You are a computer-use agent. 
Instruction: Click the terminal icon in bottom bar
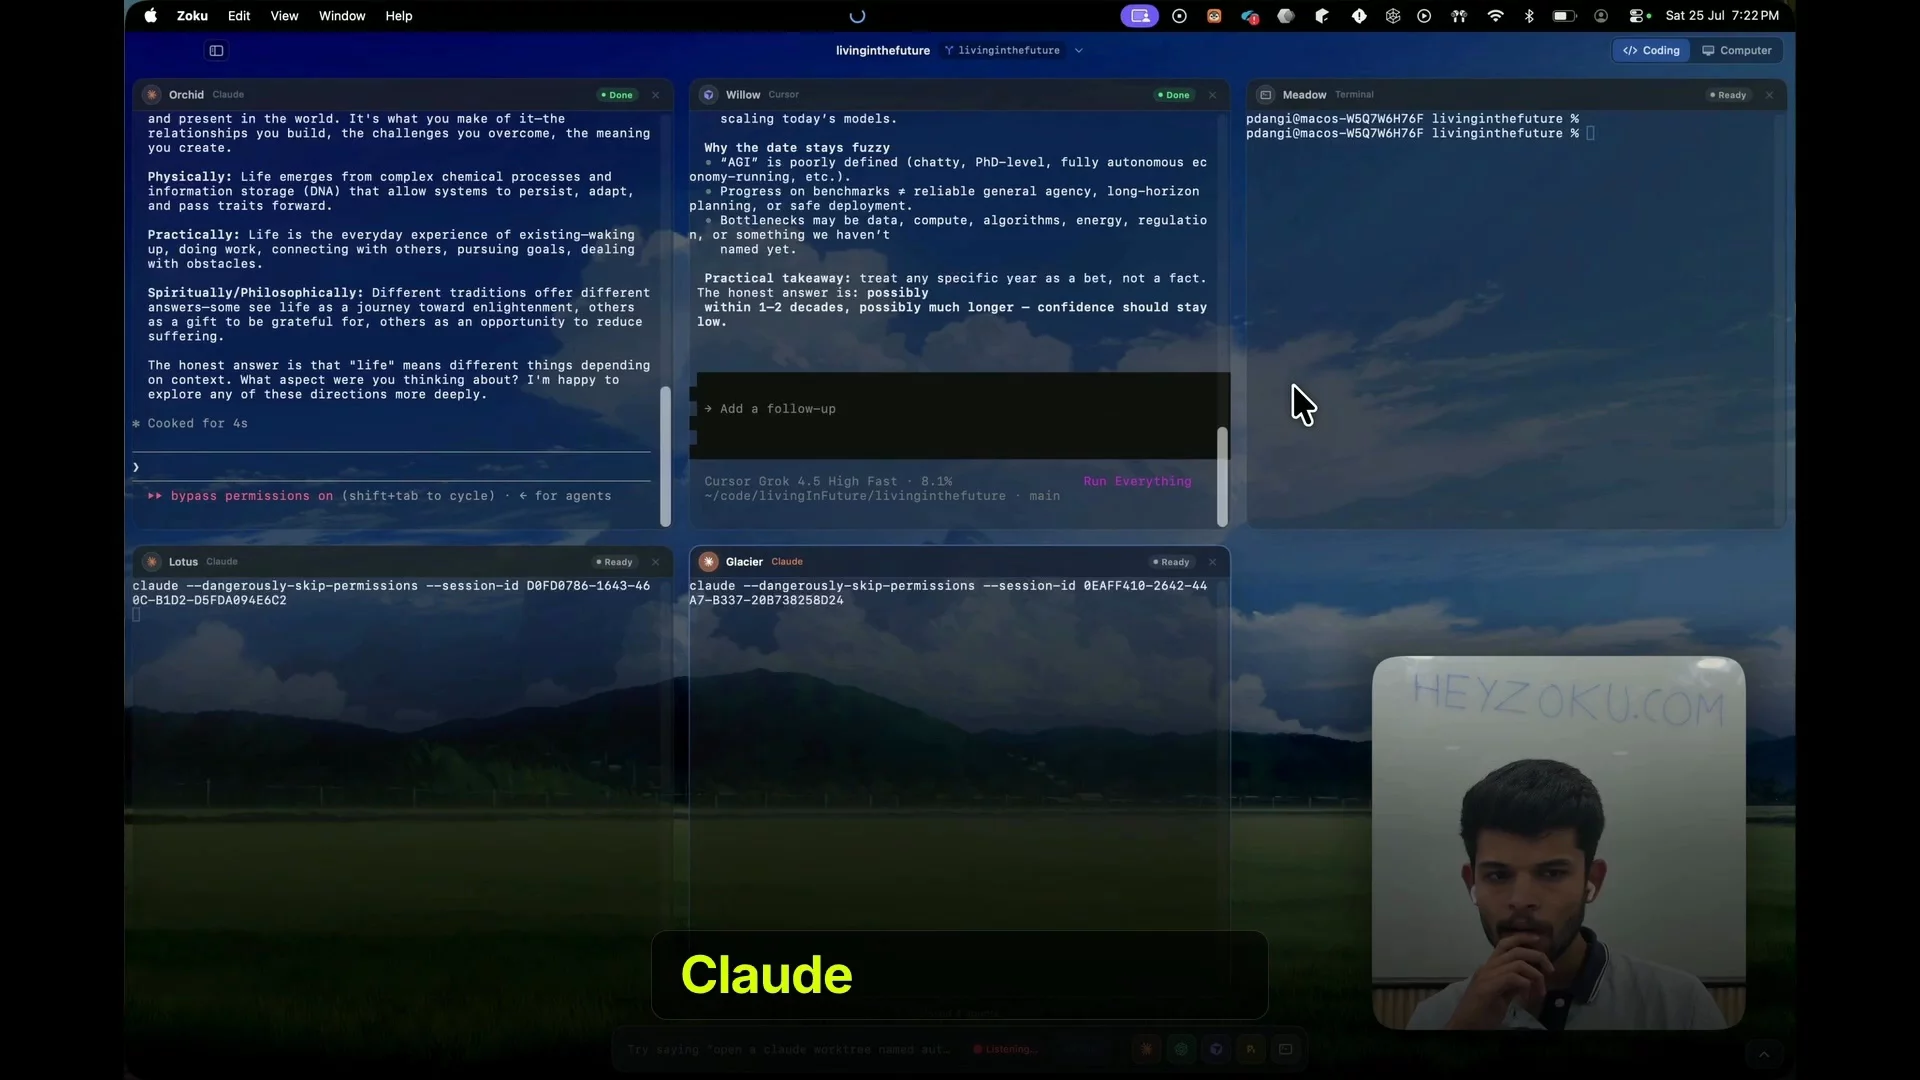1286,1049
